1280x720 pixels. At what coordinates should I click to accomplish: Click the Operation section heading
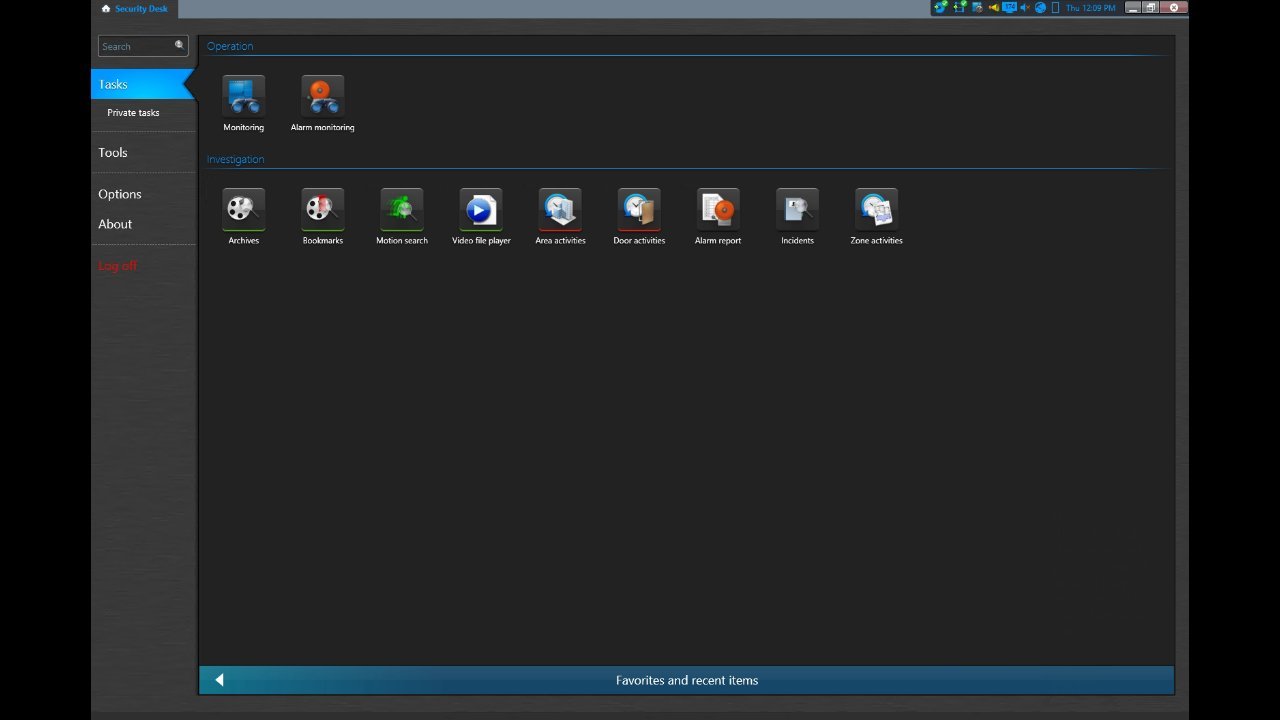(x=230, y=46)
